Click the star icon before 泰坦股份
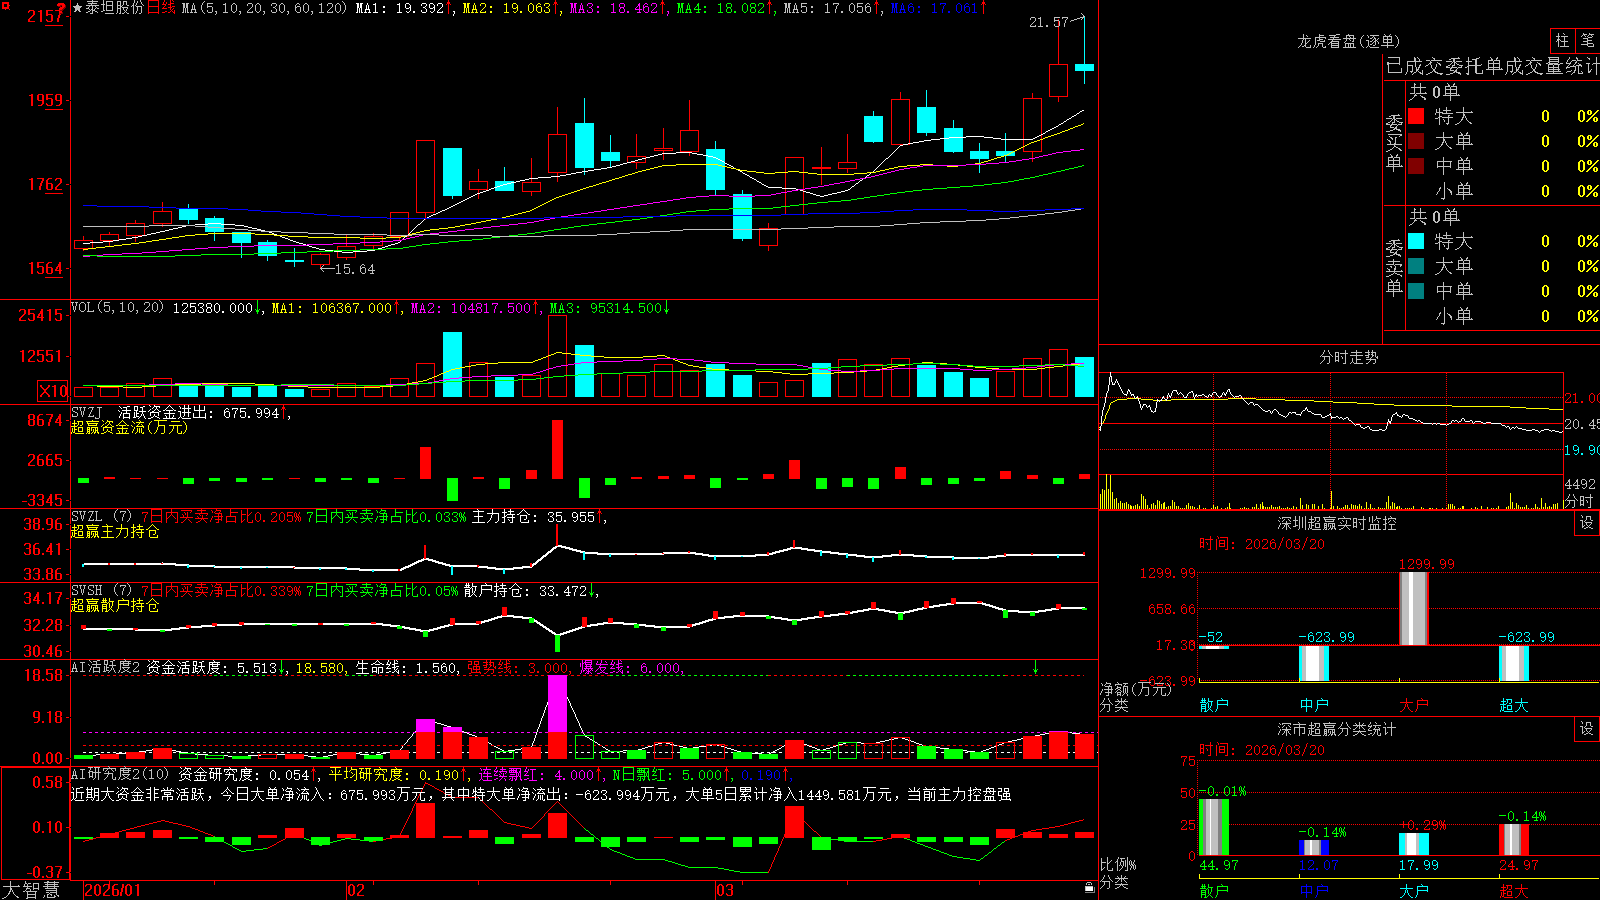This screenshot has height=900, width=1600. (78, 8)
